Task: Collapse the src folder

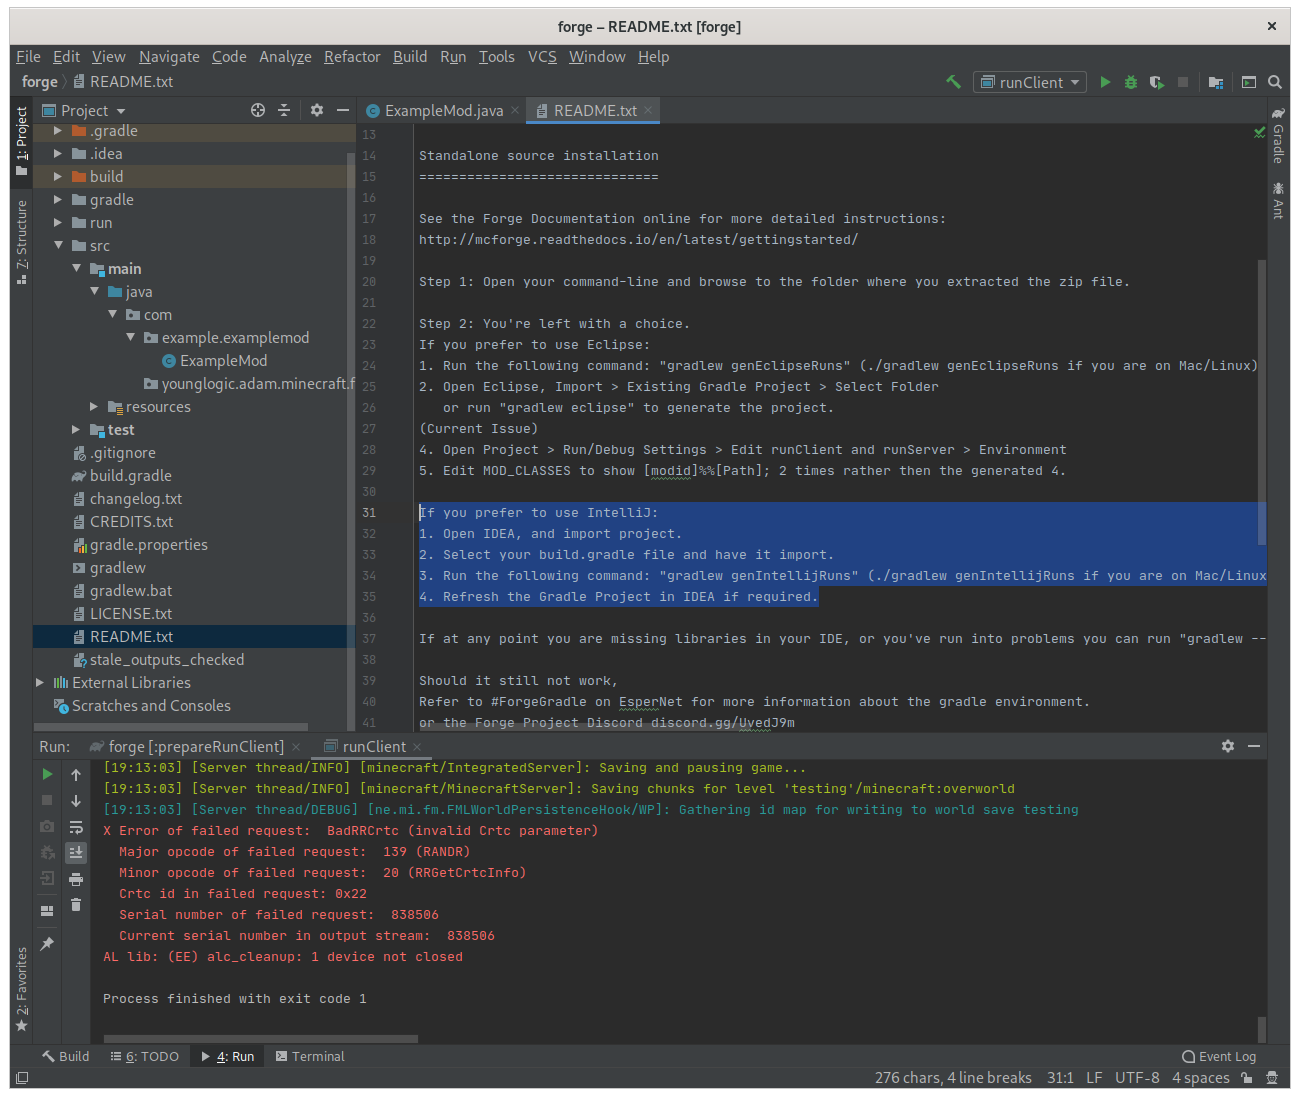Action: pyautogui.click(x=58, y=245)
